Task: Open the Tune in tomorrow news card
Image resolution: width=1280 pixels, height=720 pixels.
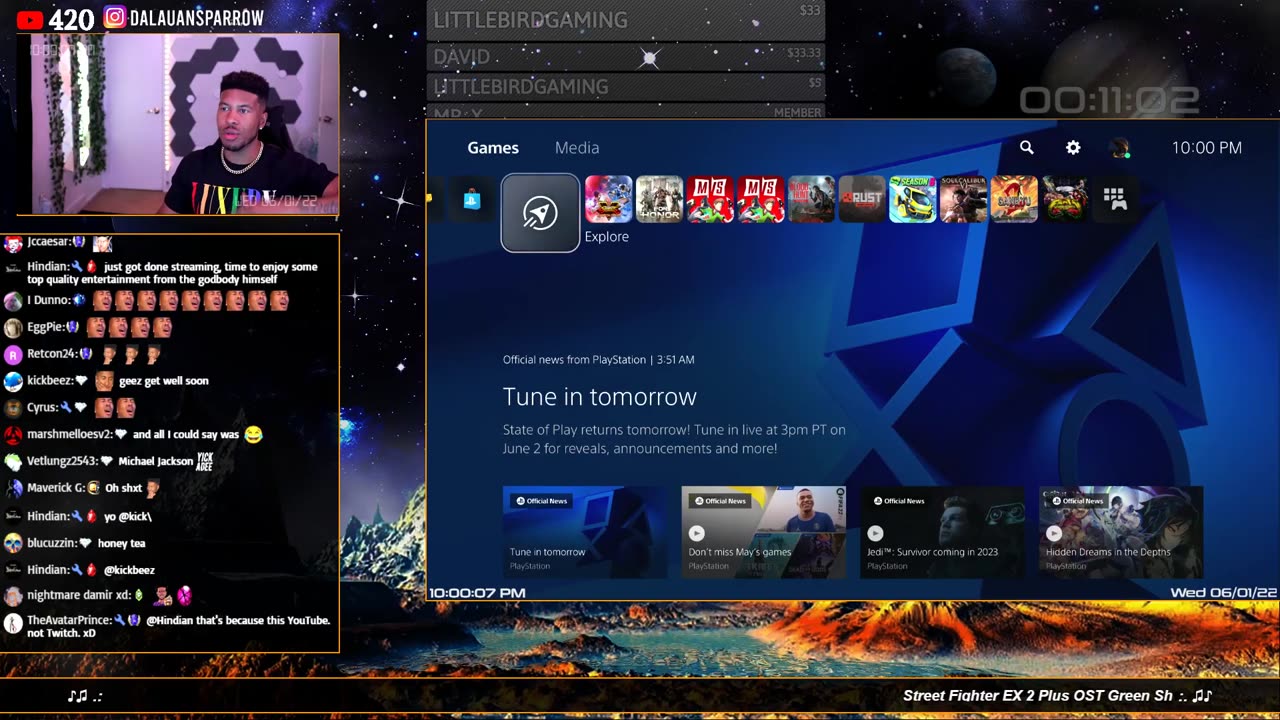Action: click(x=585, y=532)
